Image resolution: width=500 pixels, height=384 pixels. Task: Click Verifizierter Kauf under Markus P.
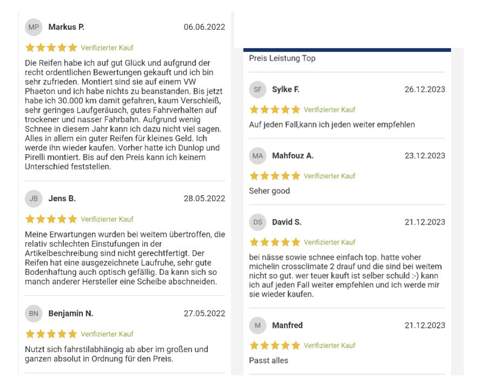[107, 48]
